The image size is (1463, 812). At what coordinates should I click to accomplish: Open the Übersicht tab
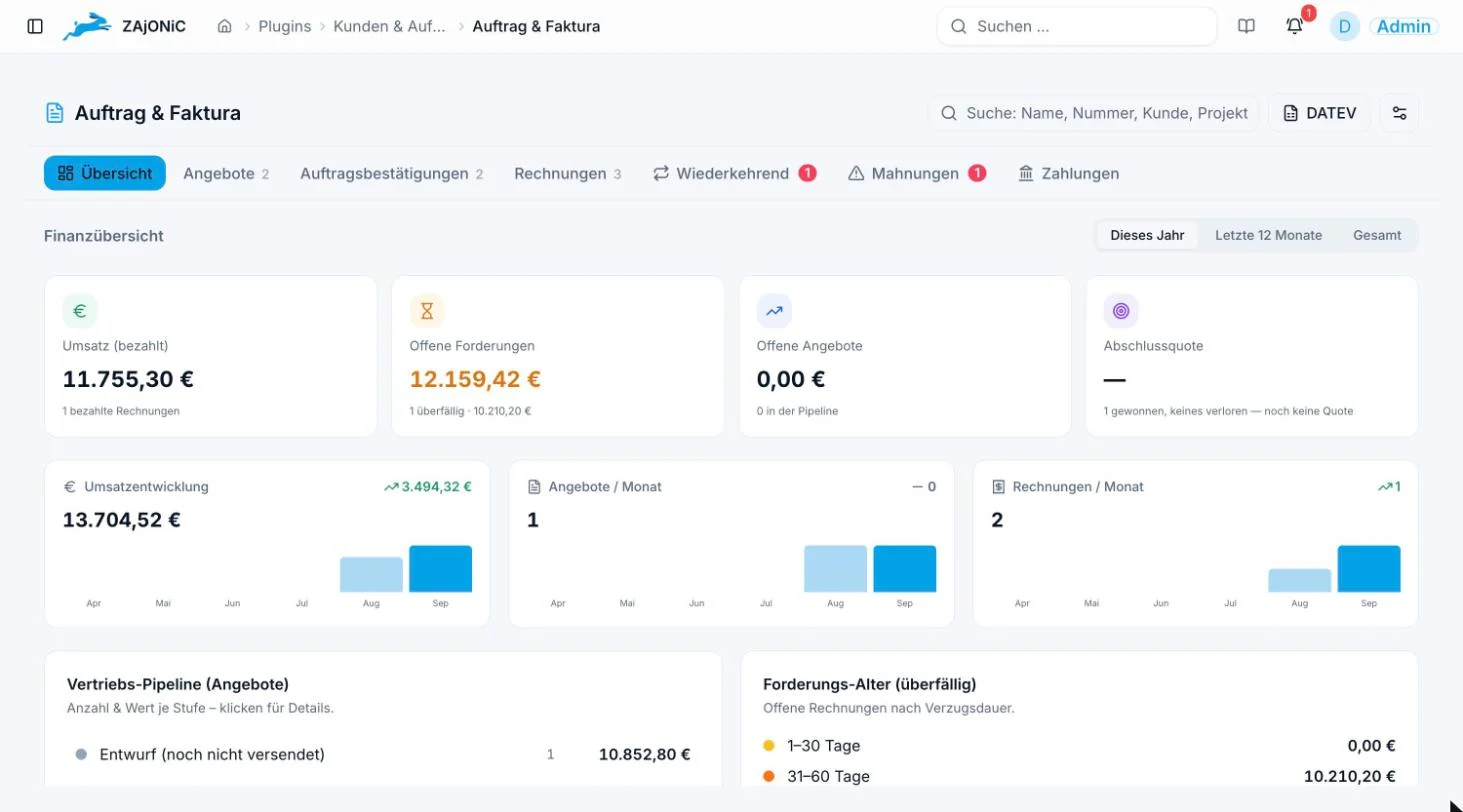[105, 173]
